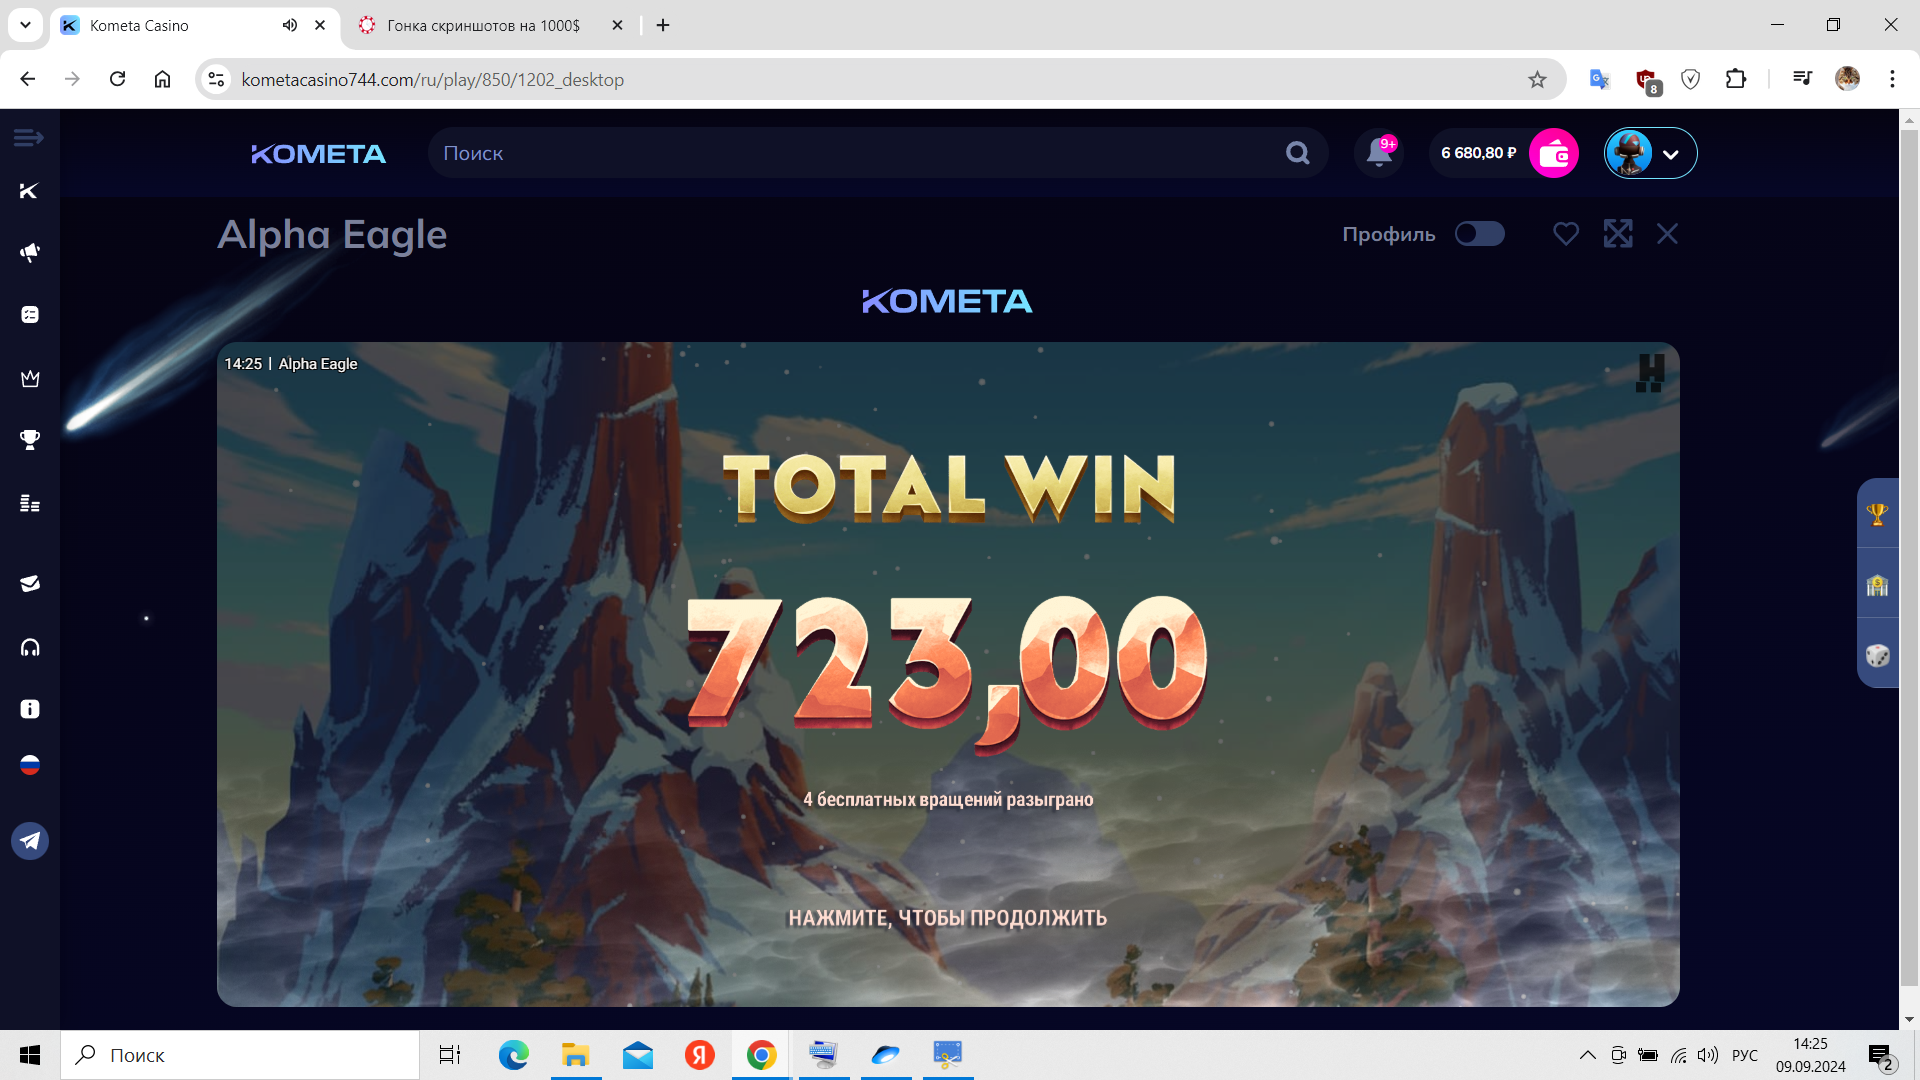The height and width of the screenshot is (1080, 1920).
Task: Toggle the Профиль switch
Action: 1479,234
